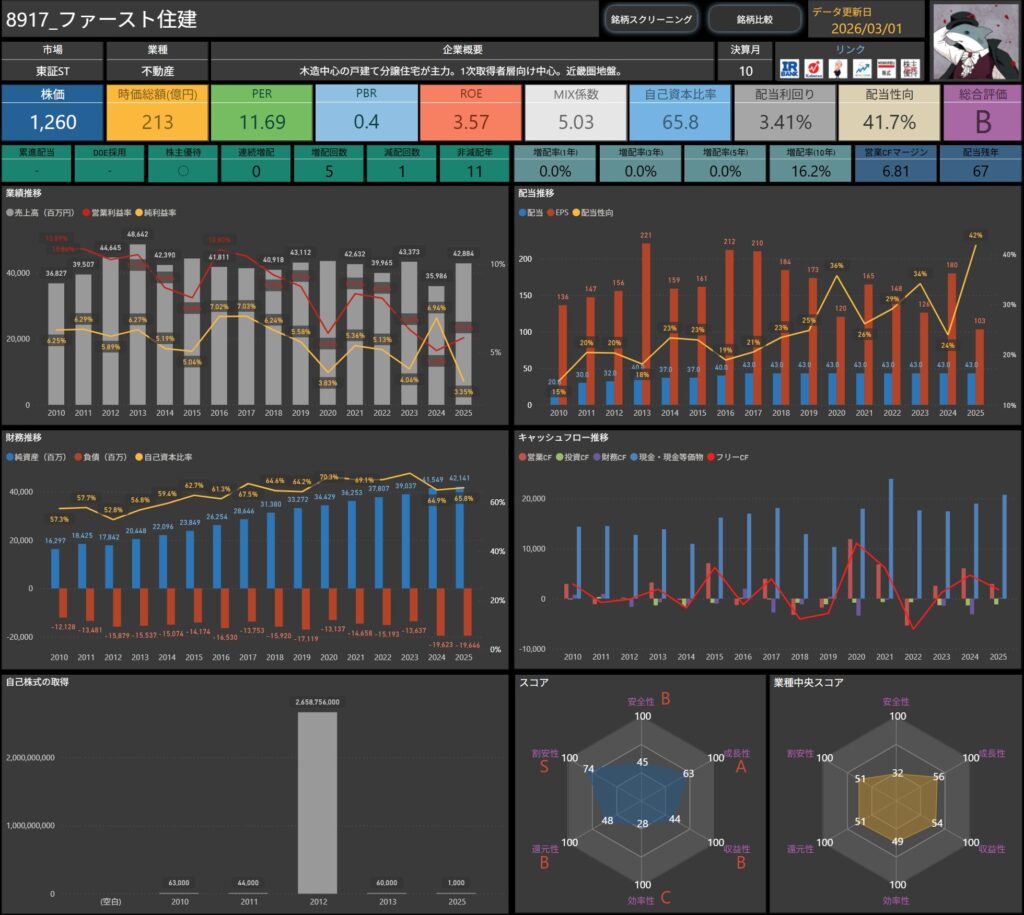Click the blue rising line-chart link icon
This screenshot has height=915, width=1024.
pyautogui.click(x=862, y=68)
